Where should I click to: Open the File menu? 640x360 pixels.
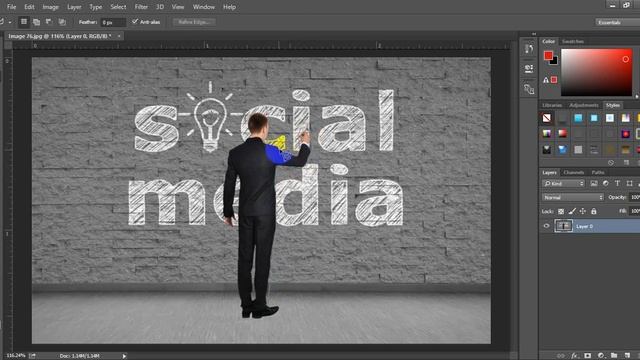tap(11, 7)
